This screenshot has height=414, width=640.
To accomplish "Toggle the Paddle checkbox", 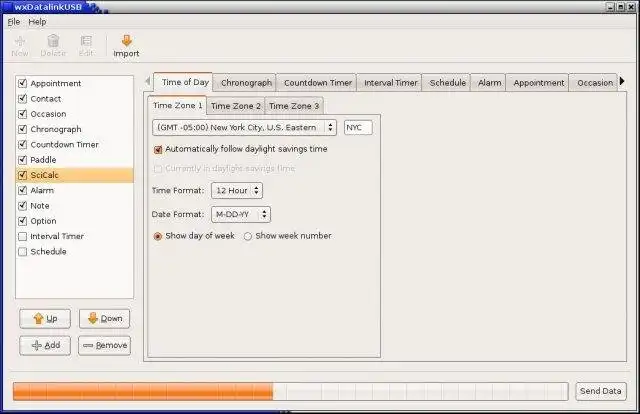I will [x=22, y=160].
